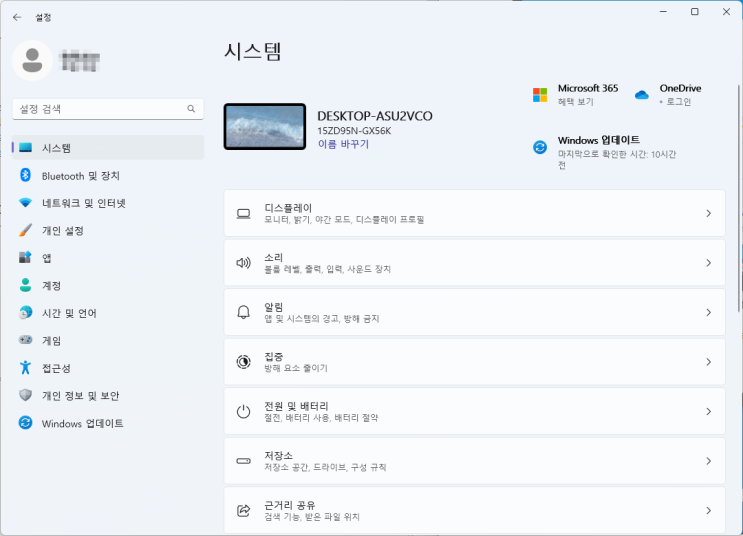
Task: Click the vertical scrollbar on the right
Action: click(739, 198)
